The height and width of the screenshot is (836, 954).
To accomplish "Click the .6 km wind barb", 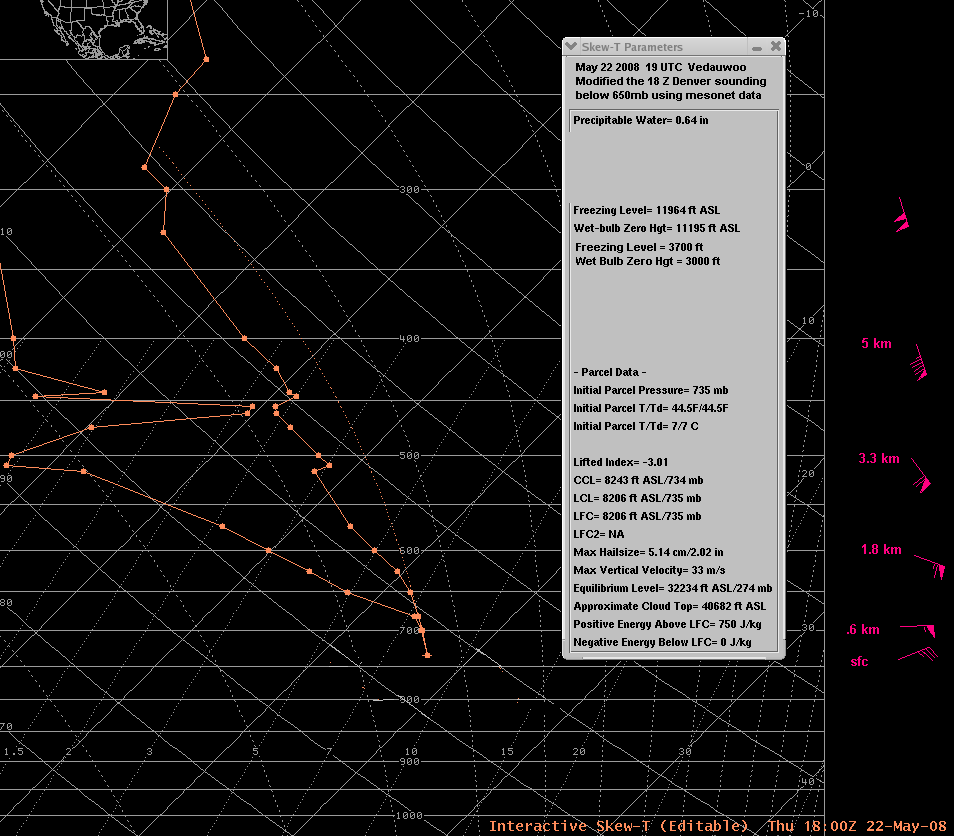I will [919, 630].
